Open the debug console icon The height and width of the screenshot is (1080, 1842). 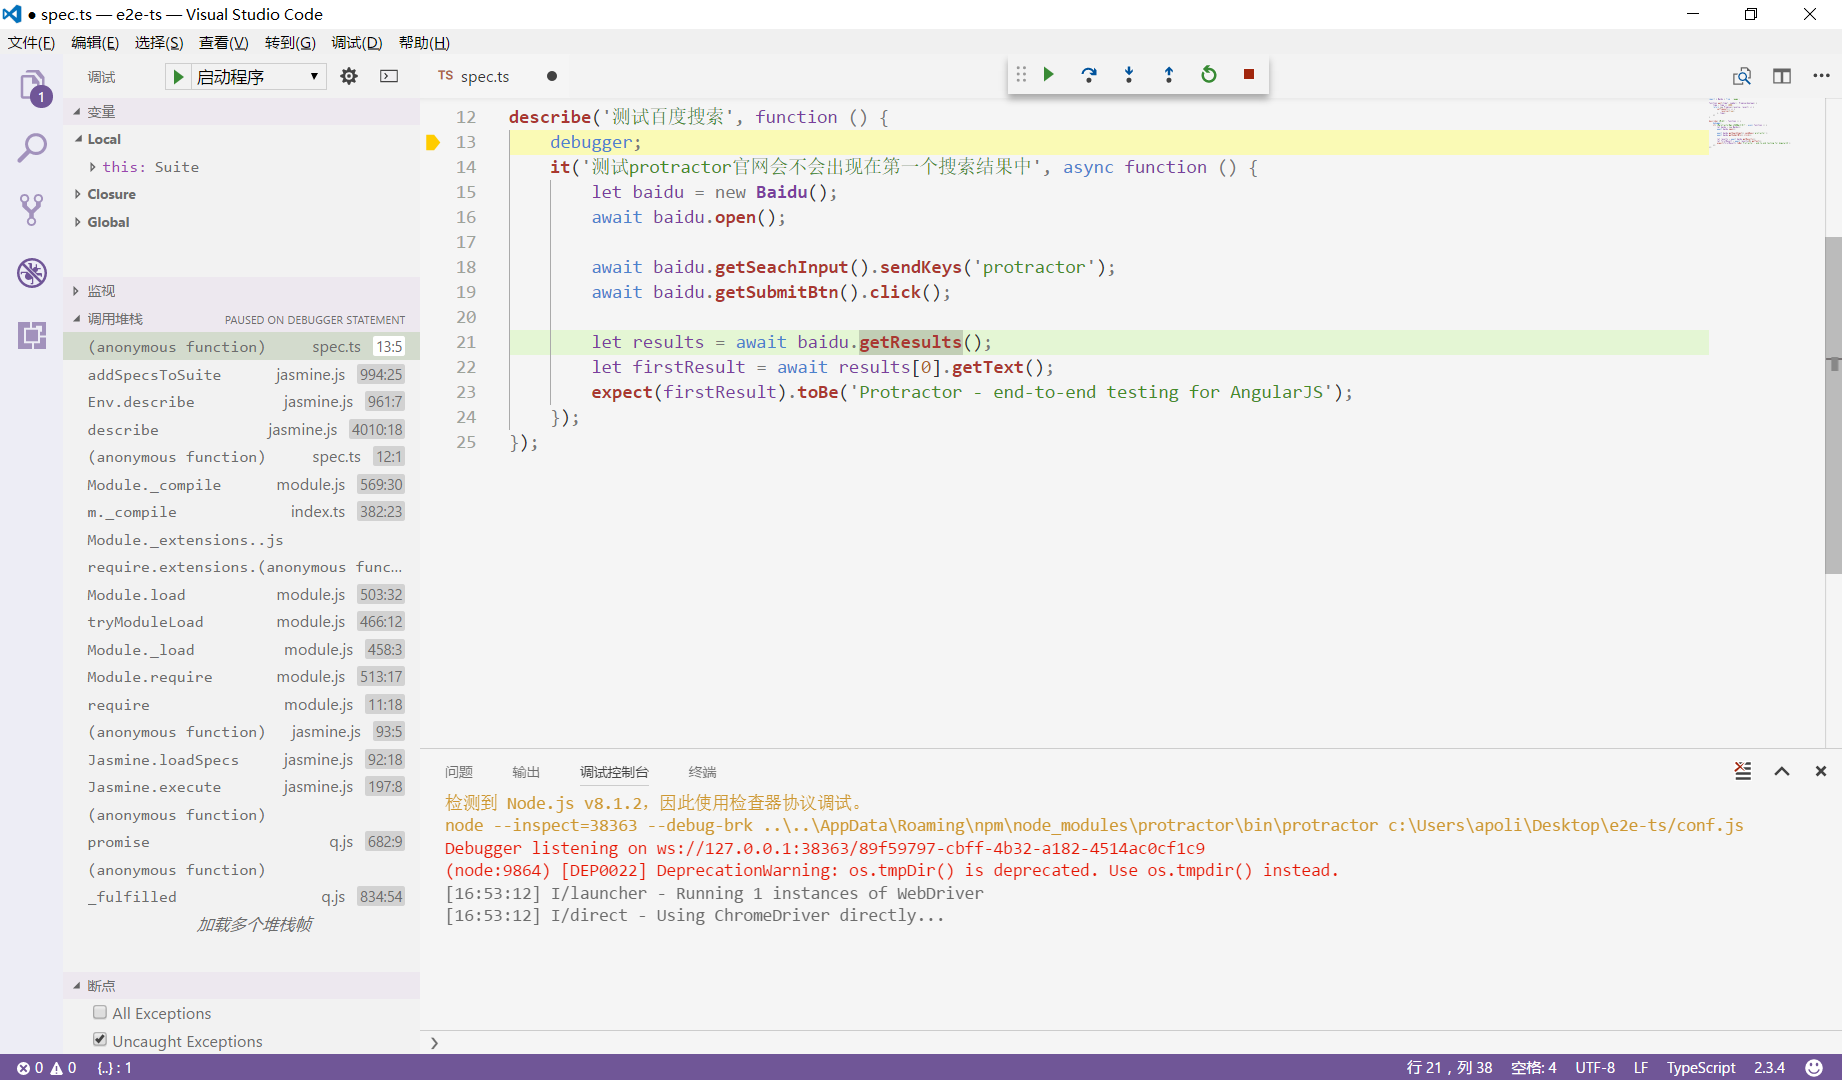coord(389,76)
